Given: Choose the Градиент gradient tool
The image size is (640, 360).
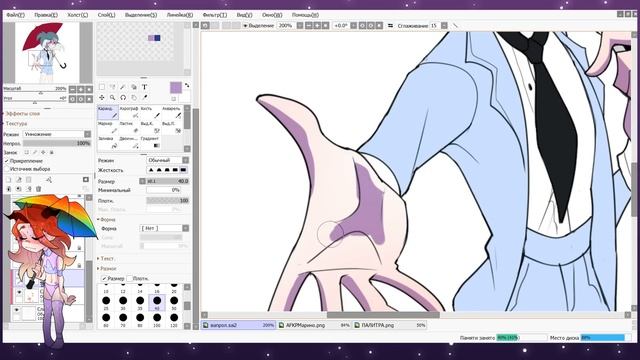Looking at the screenshot, I should click(150, 142).
